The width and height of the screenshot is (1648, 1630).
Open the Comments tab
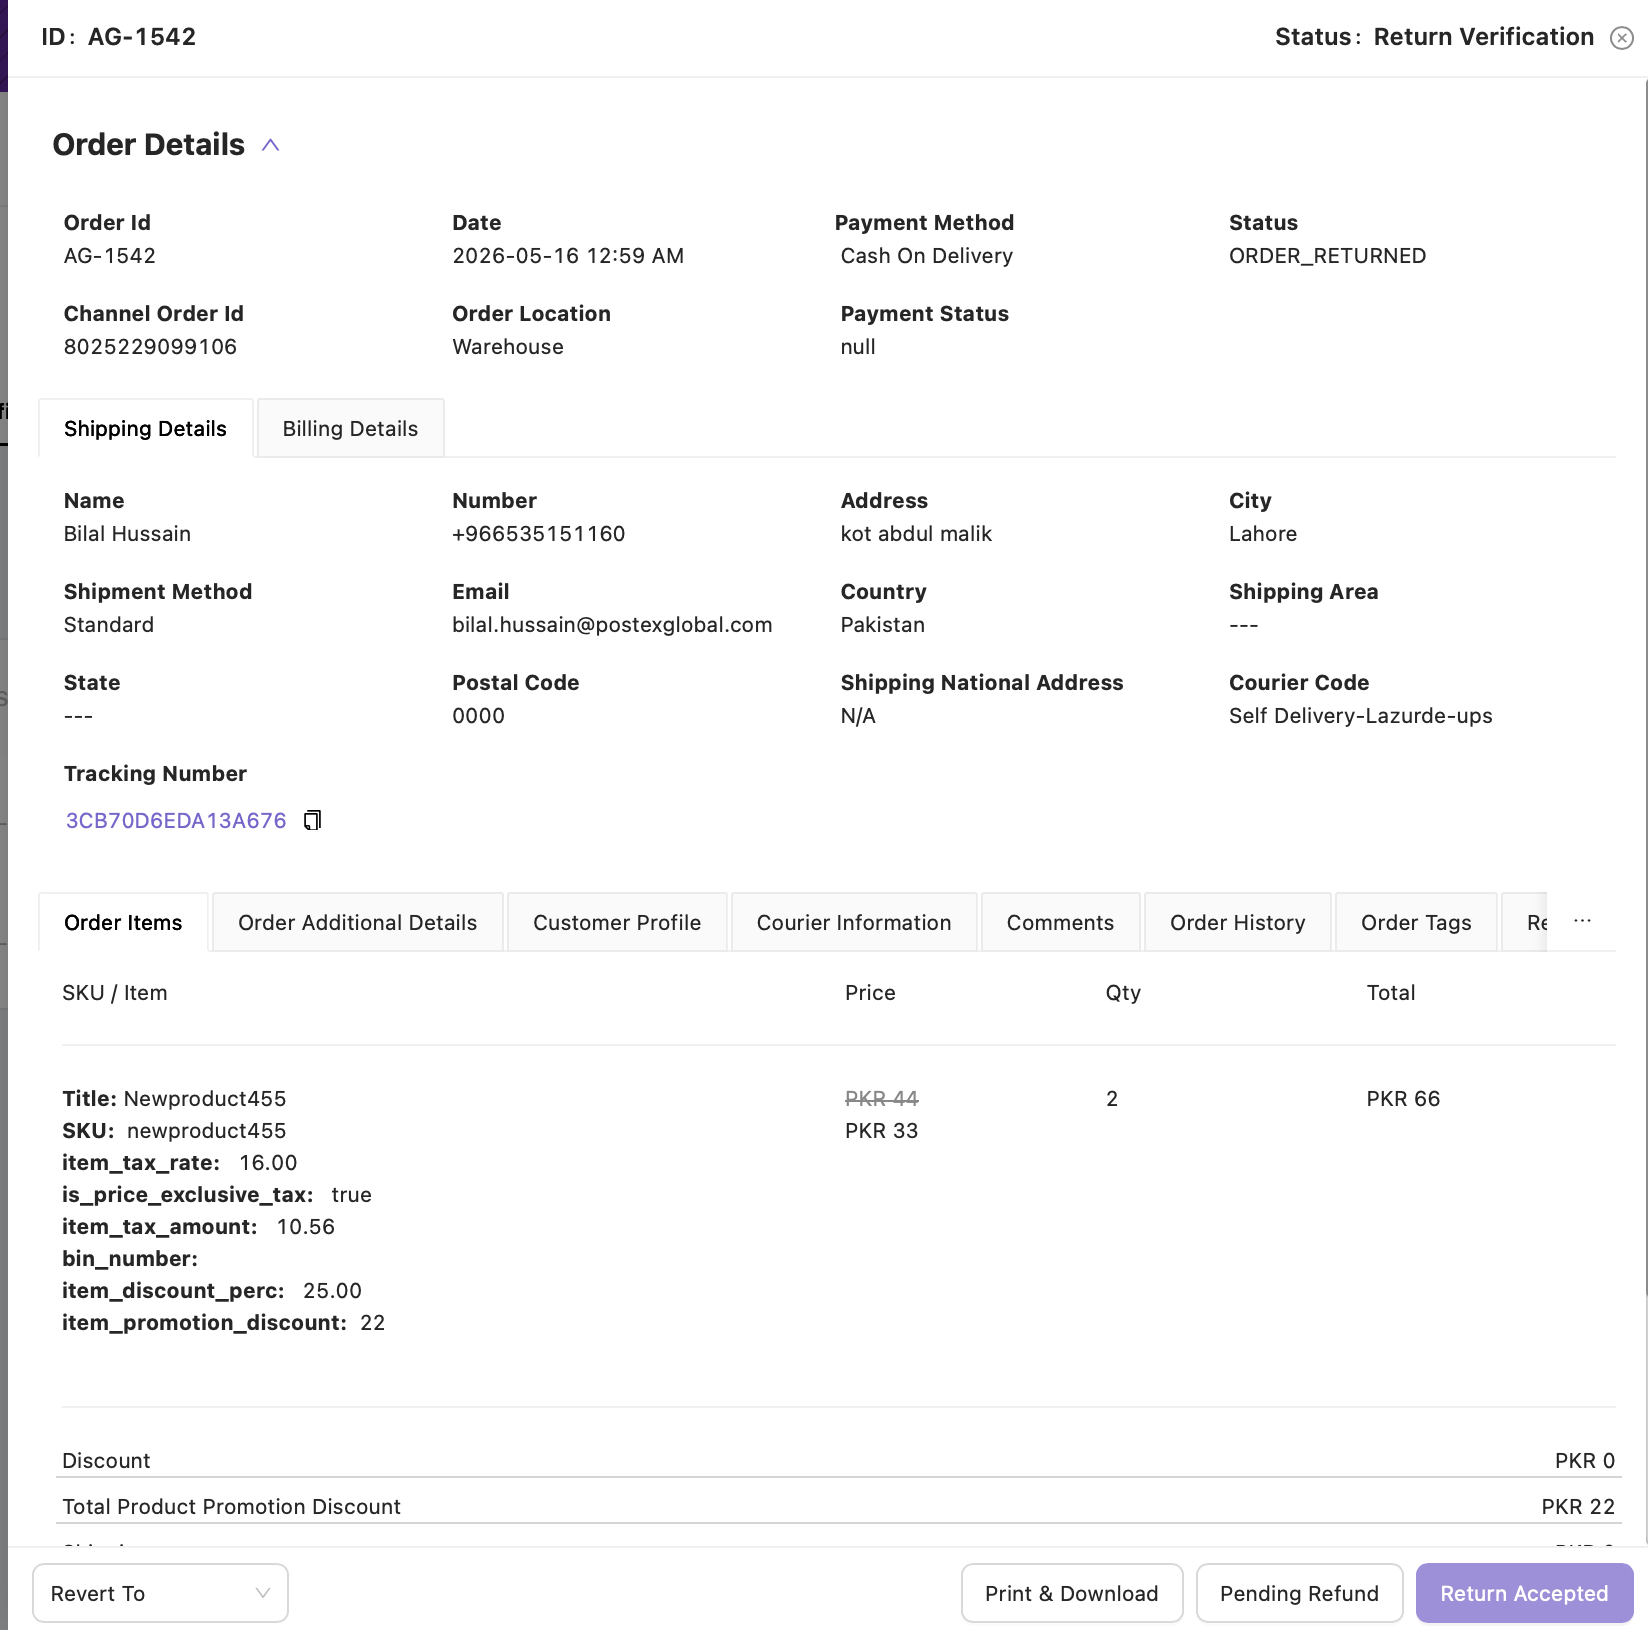coord(1060,922)
